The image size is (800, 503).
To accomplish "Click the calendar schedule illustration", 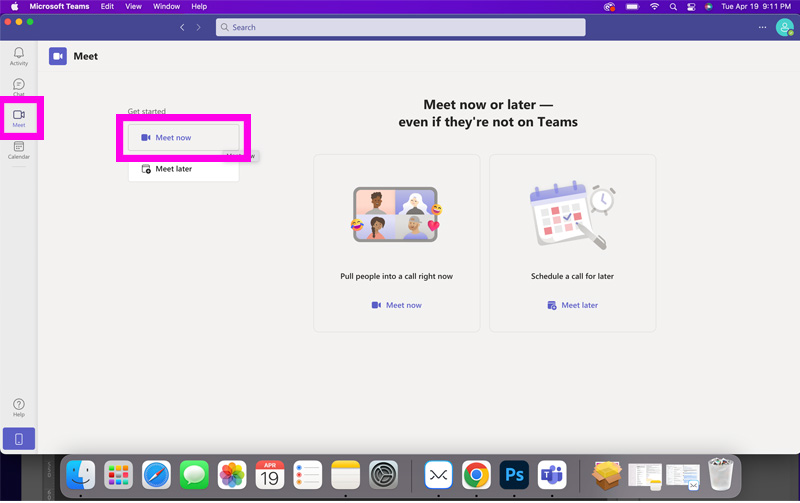I will coord(572,215).
